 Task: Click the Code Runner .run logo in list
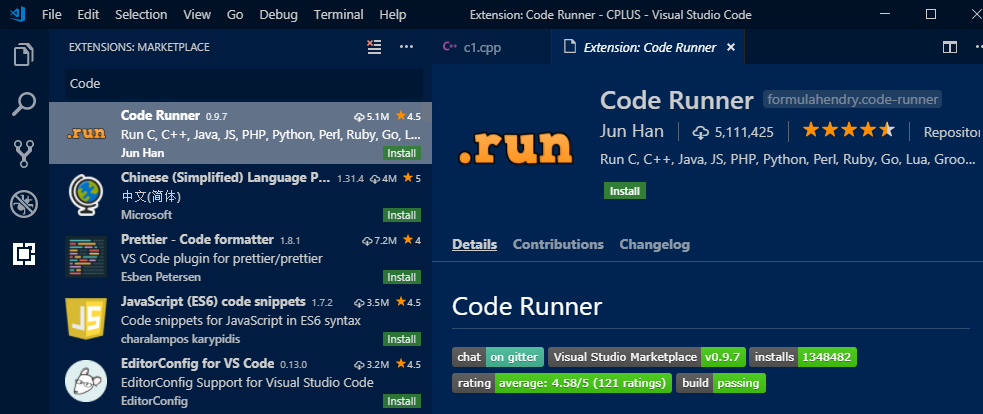[x=86, y=134]
